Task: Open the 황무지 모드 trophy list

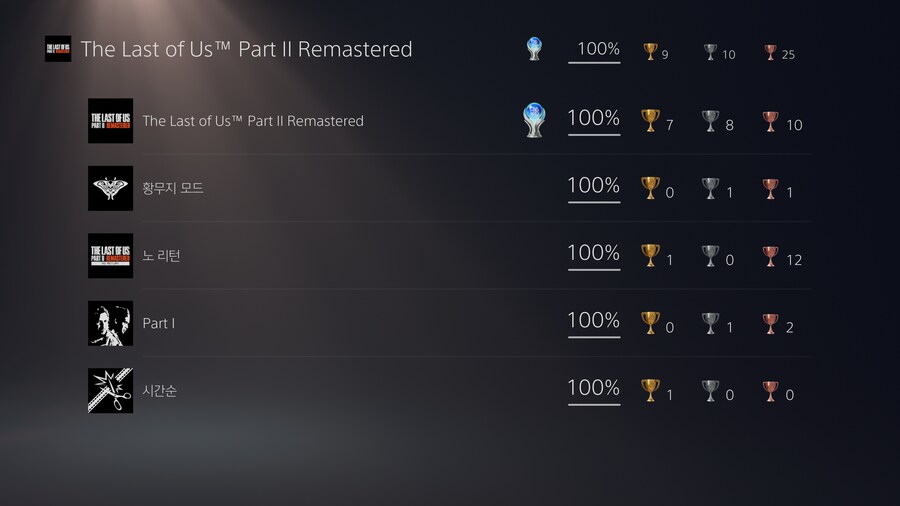Action: [173, 188]
